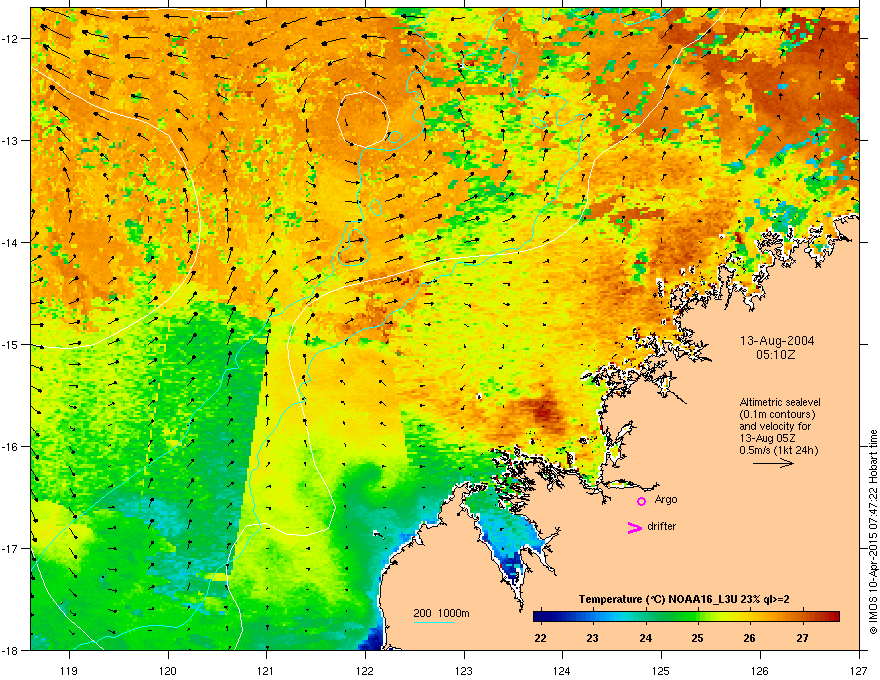This screenshot has width=880, height=680.
Task: Click the colorbar tick label 26
Action: (749, 638)
